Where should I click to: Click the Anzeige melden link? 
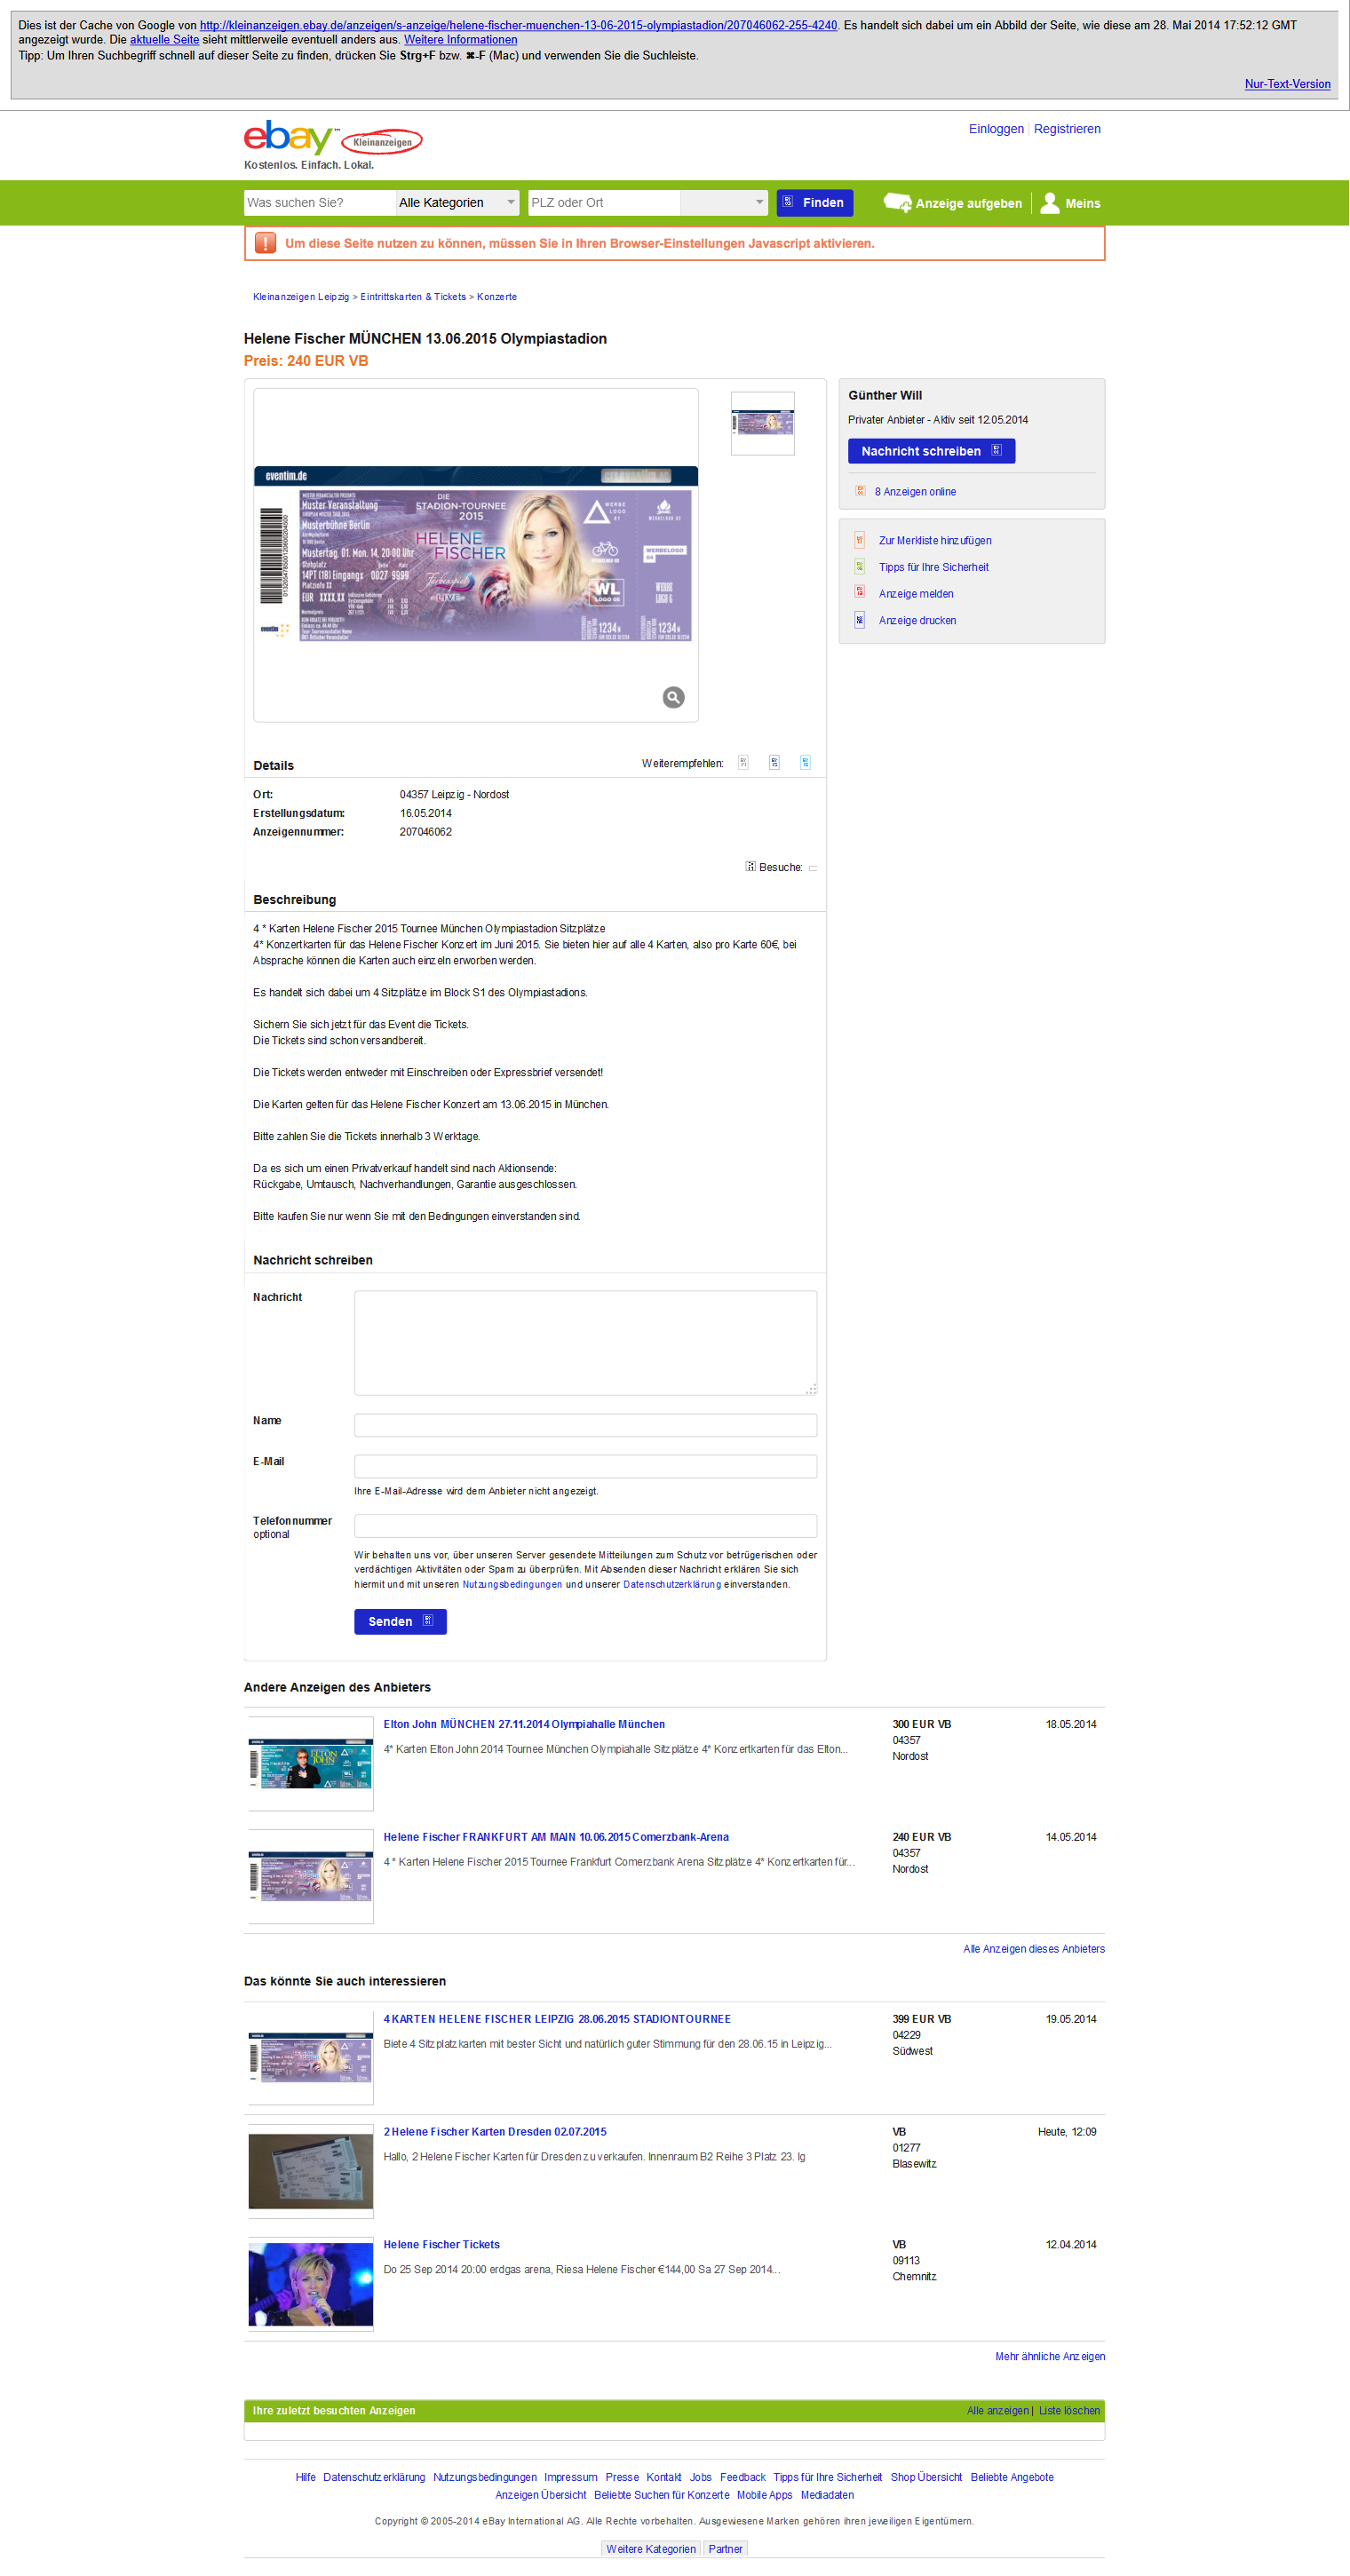click(x=916, y=594)
